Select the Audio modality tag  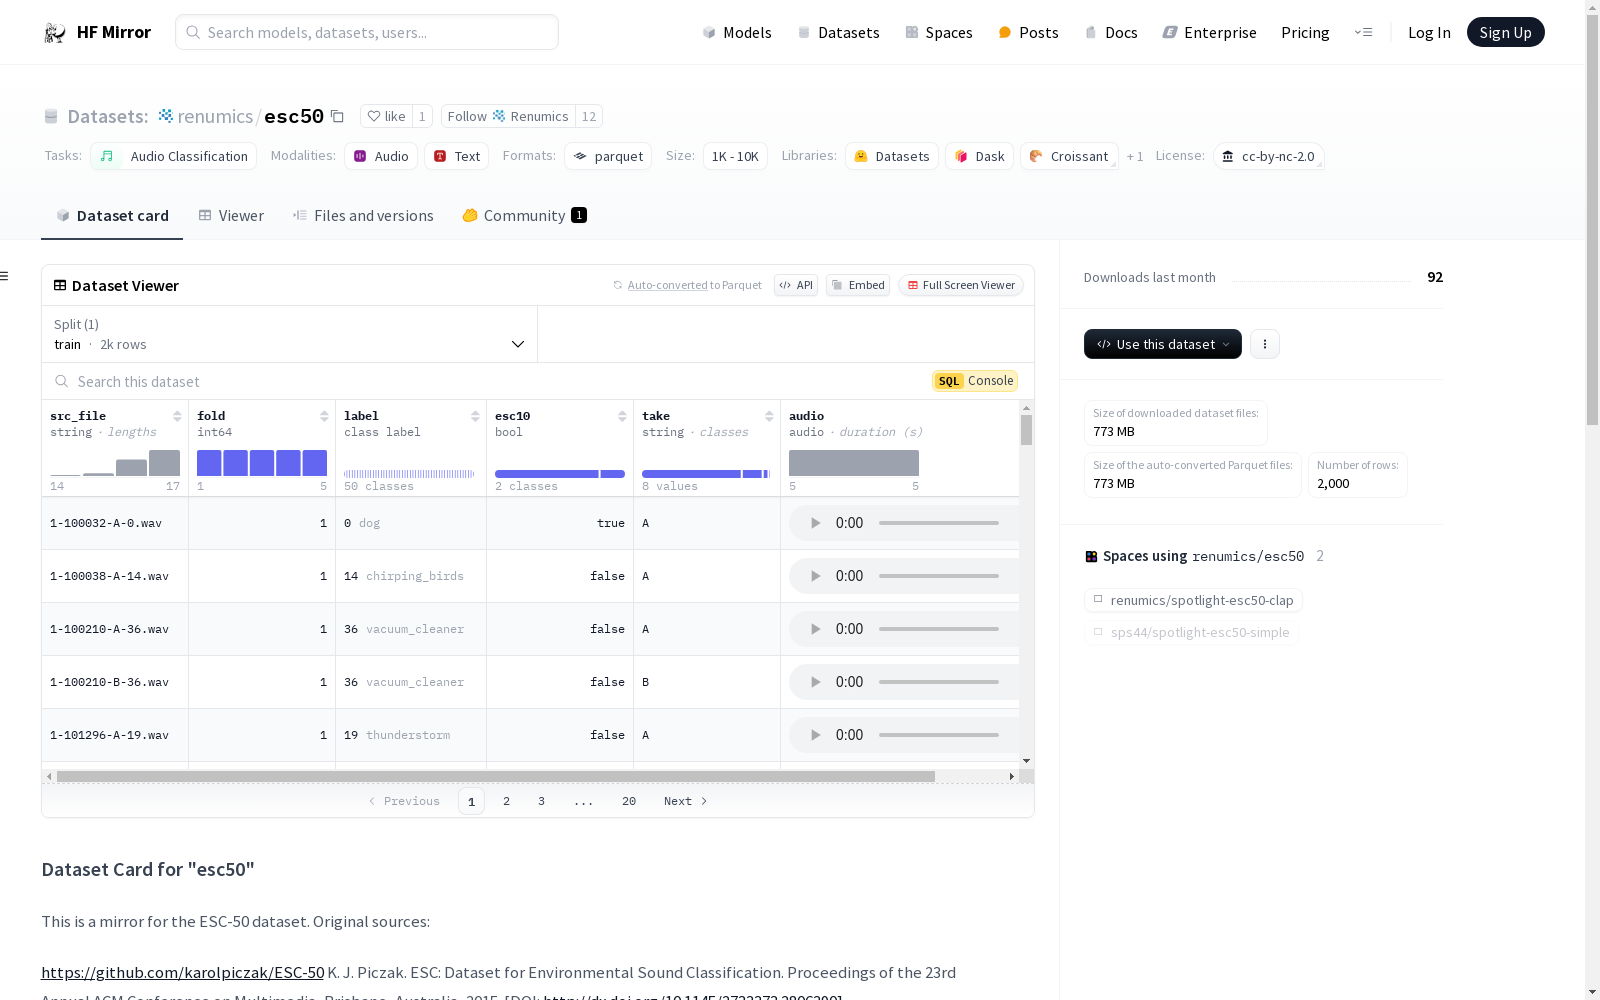(x=381, y=156)
